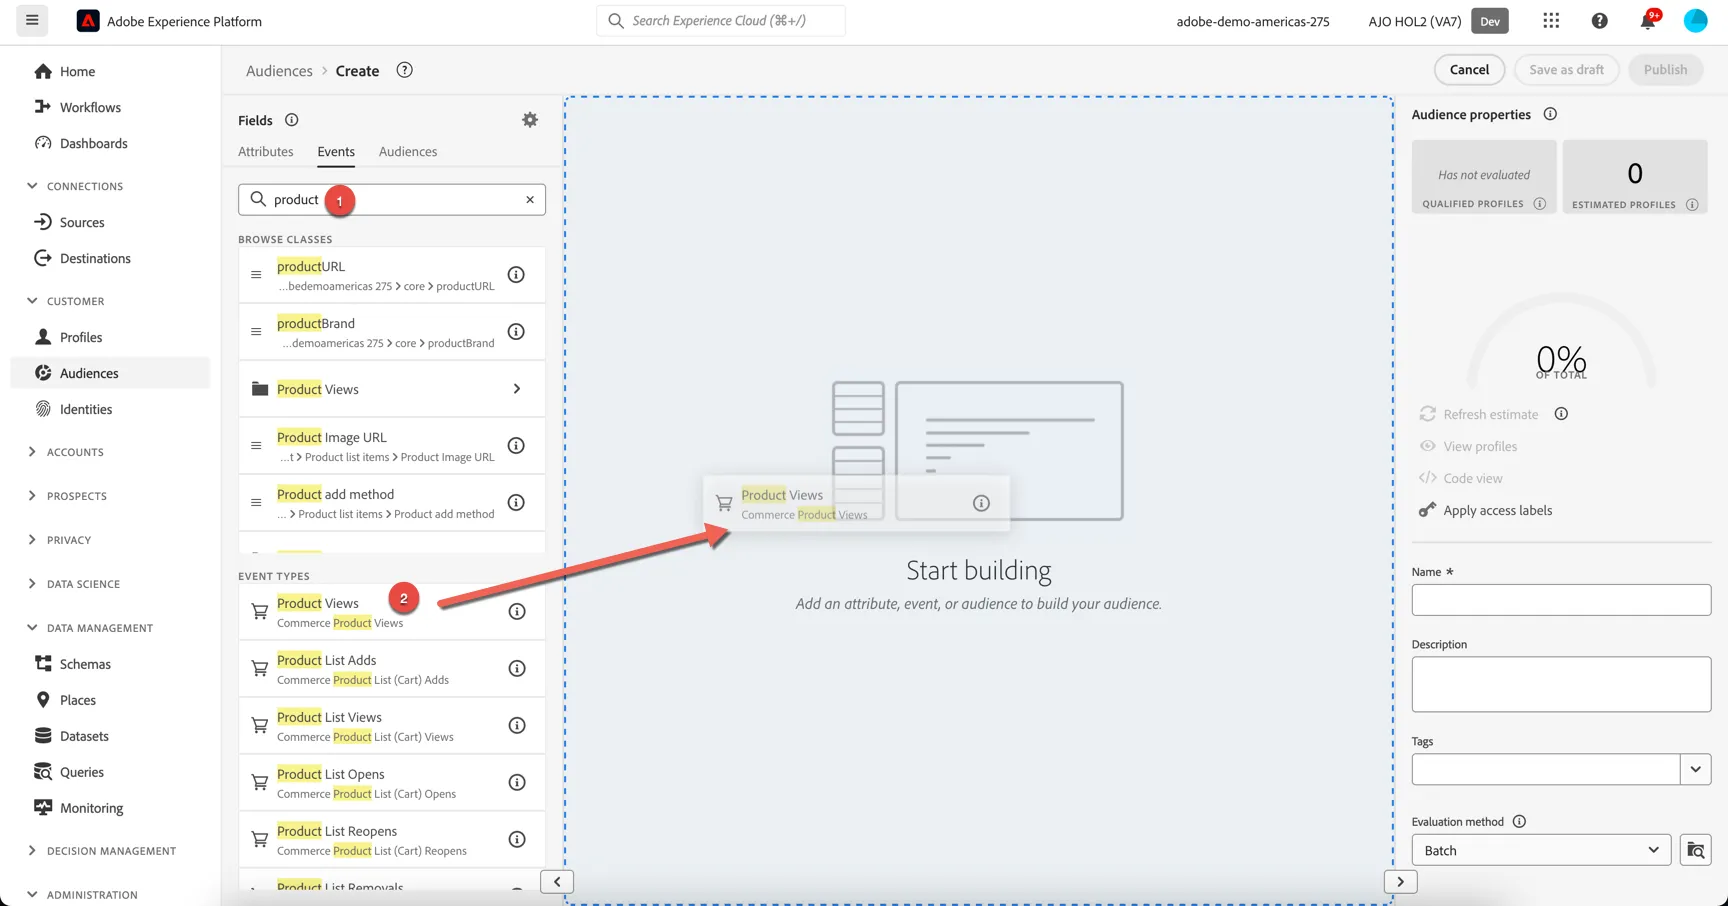The width and height of the screenshot is (1728, 906).
Task: Collapse the left Fields panel arrow
Action: (x=557, y=882)
